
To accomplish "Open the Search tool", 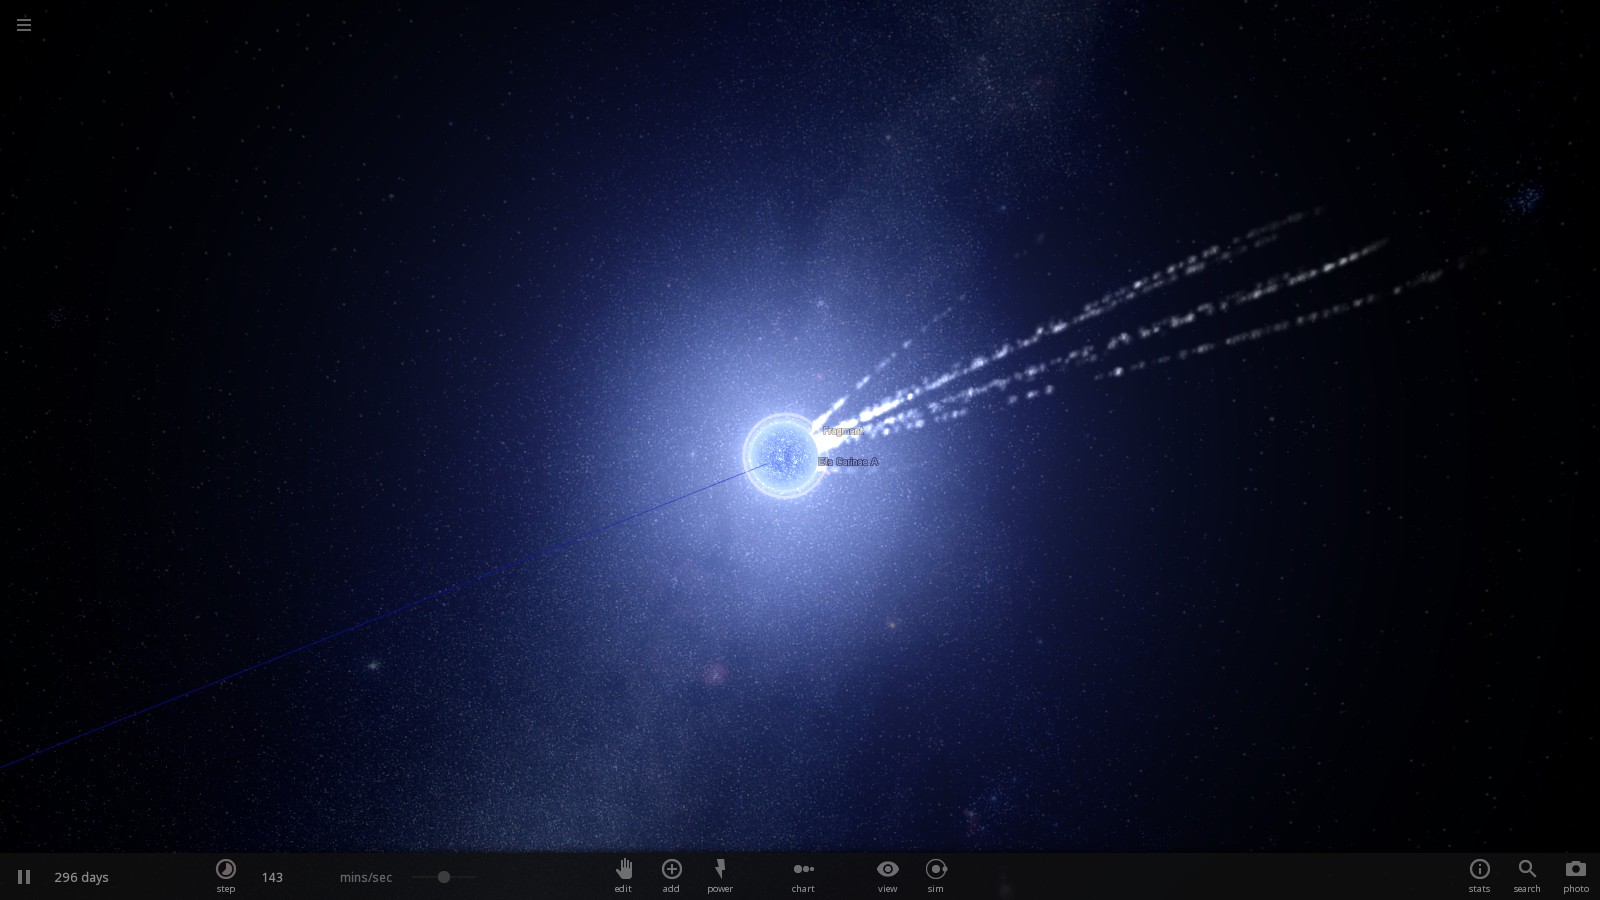I will 1527,876.
